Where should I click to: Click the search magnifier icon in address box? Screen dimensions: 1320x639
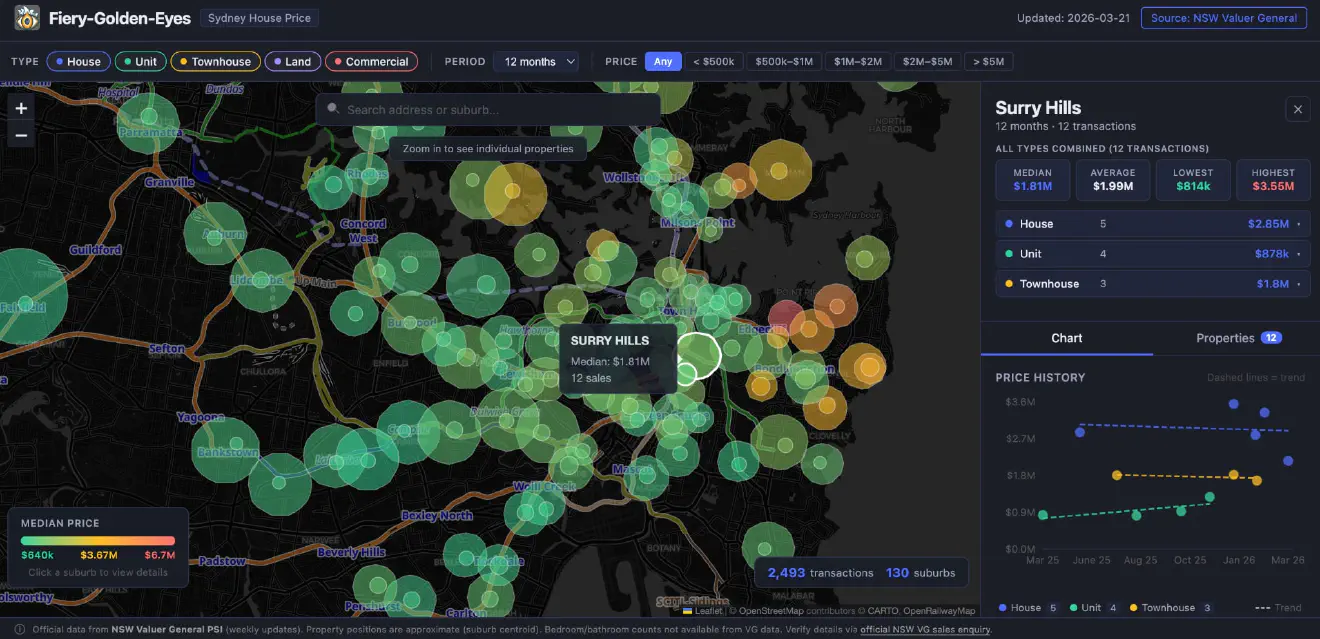333,109
